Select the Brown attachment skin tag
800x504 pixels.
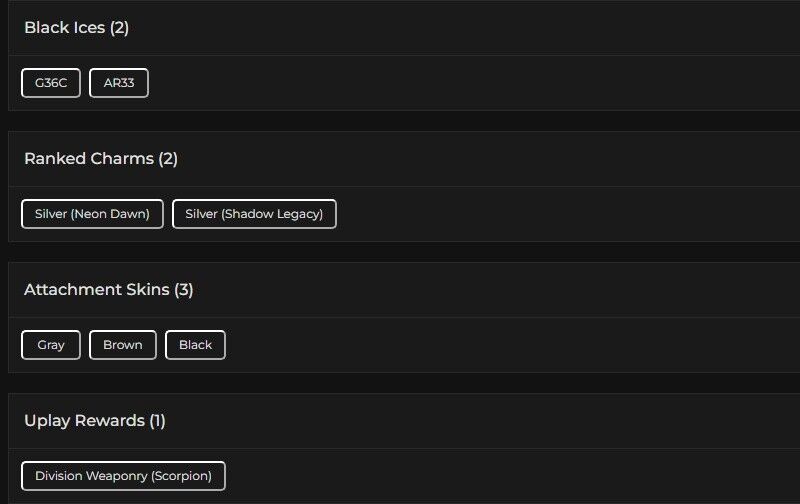tap(123, 345)
